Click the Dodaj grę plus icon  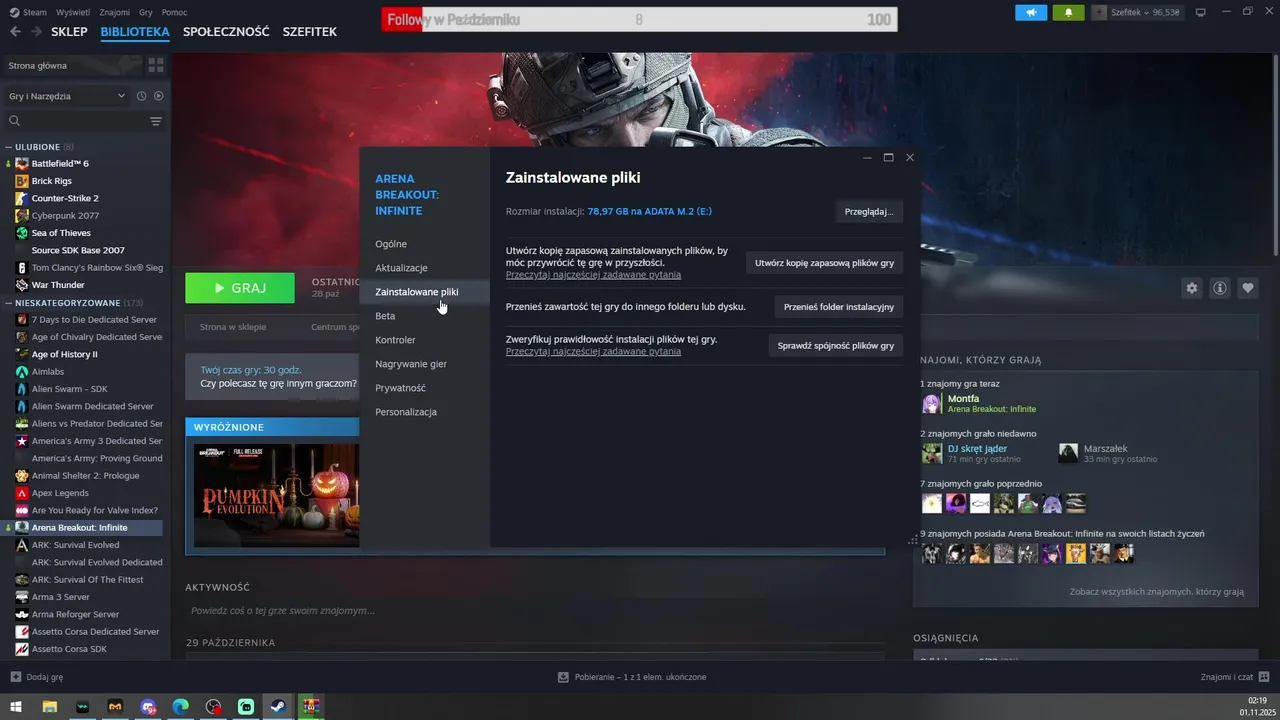point(15,677)
